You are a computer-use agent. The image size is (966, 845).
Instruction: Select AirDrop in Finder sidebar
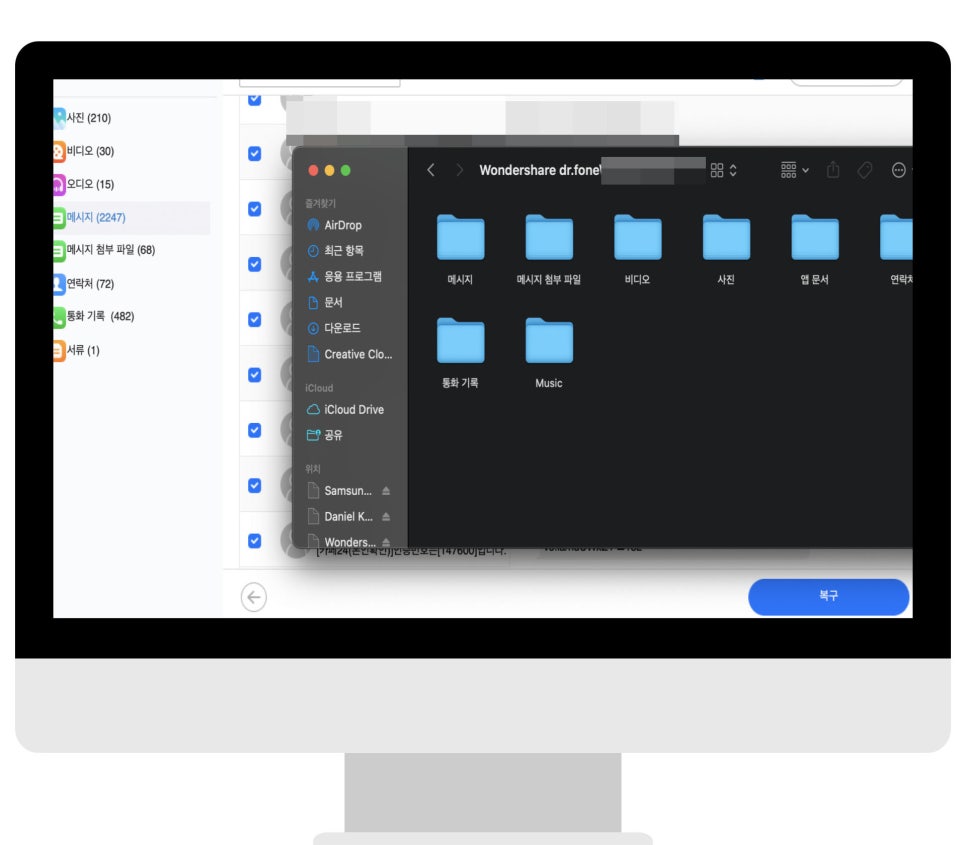tap(335, 225)
